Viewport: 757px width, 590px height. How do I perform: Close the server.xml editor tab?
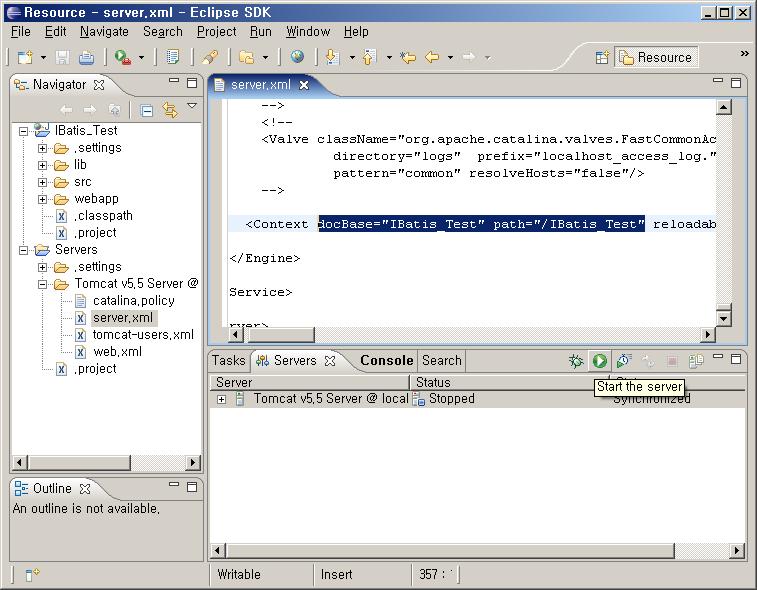(304, 85)
